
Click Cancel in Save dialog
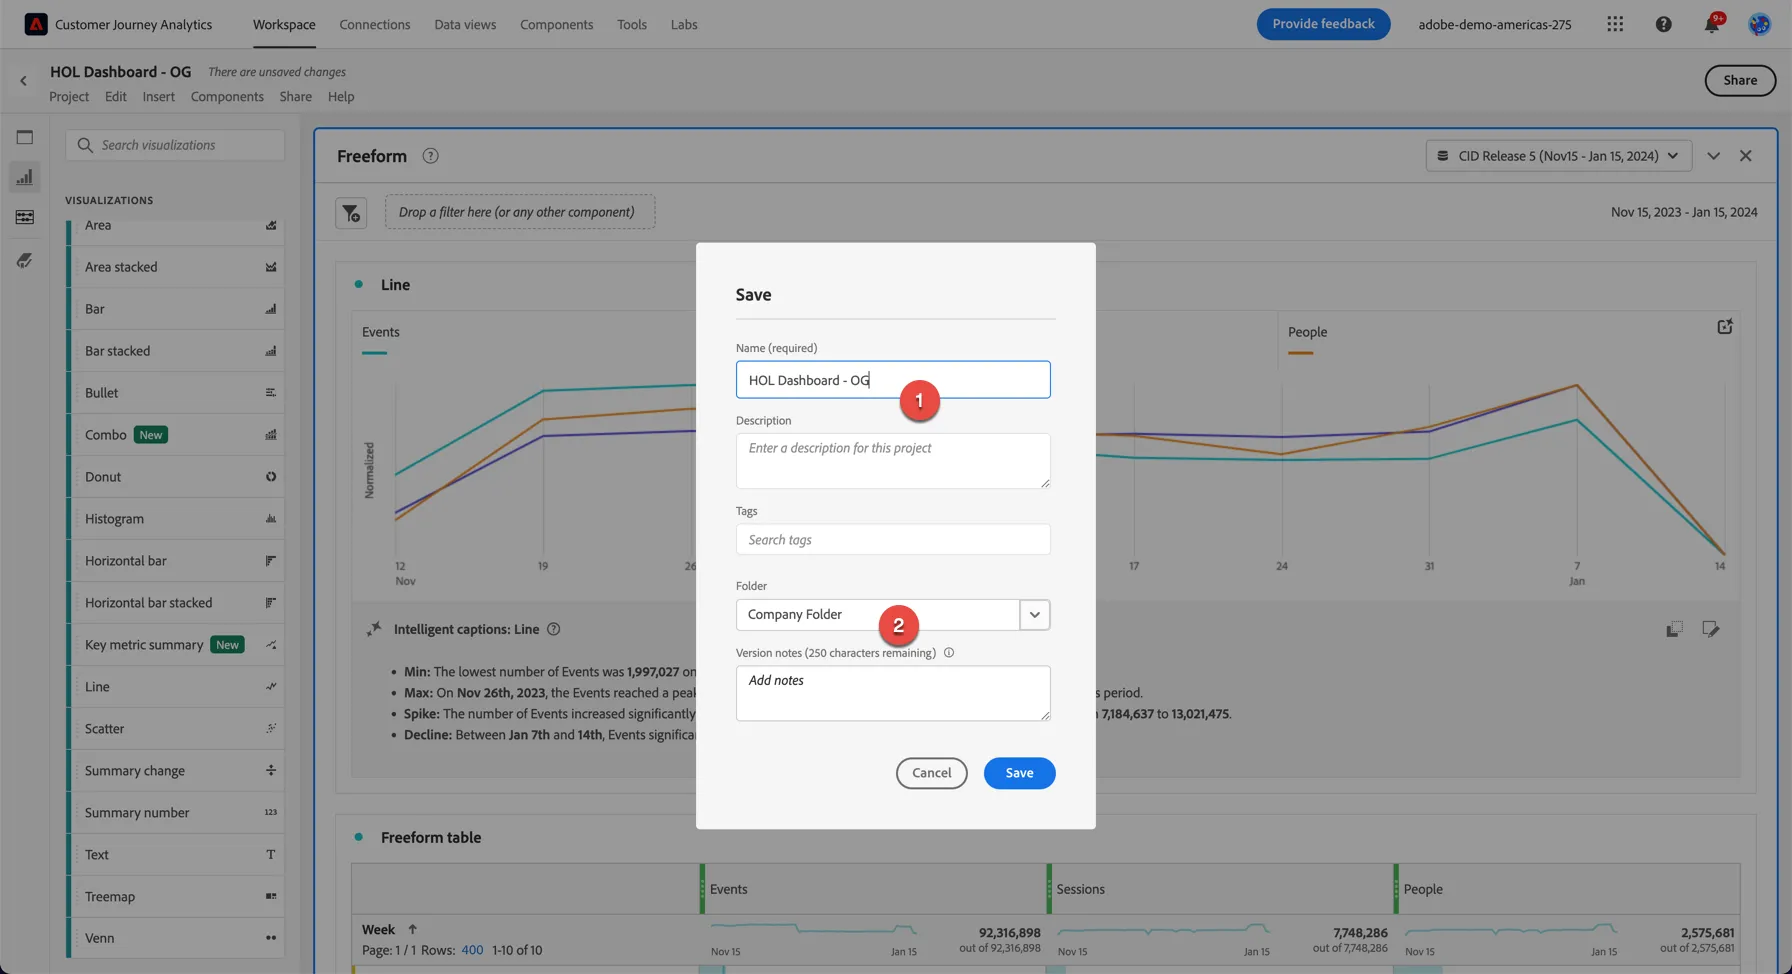[x=931, y=773]
